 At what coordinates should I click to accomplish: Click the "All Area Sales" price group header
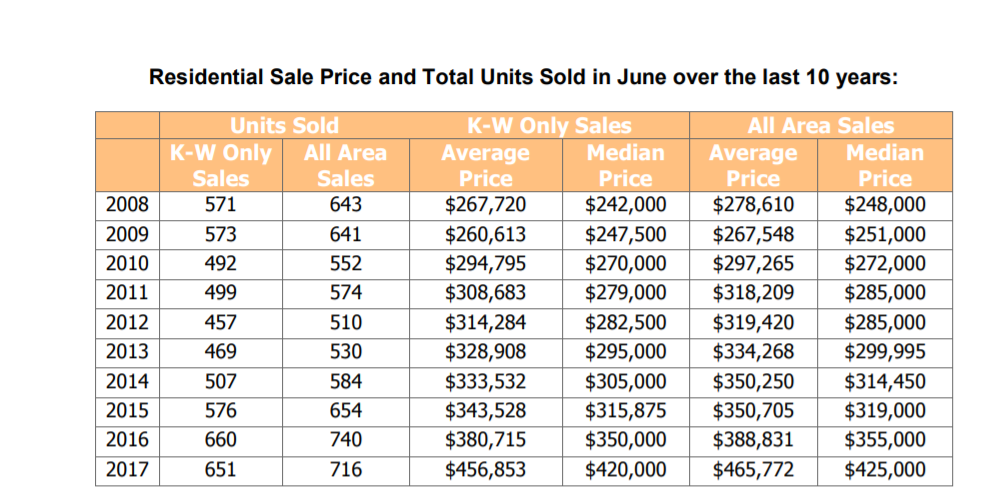[820, 126]
